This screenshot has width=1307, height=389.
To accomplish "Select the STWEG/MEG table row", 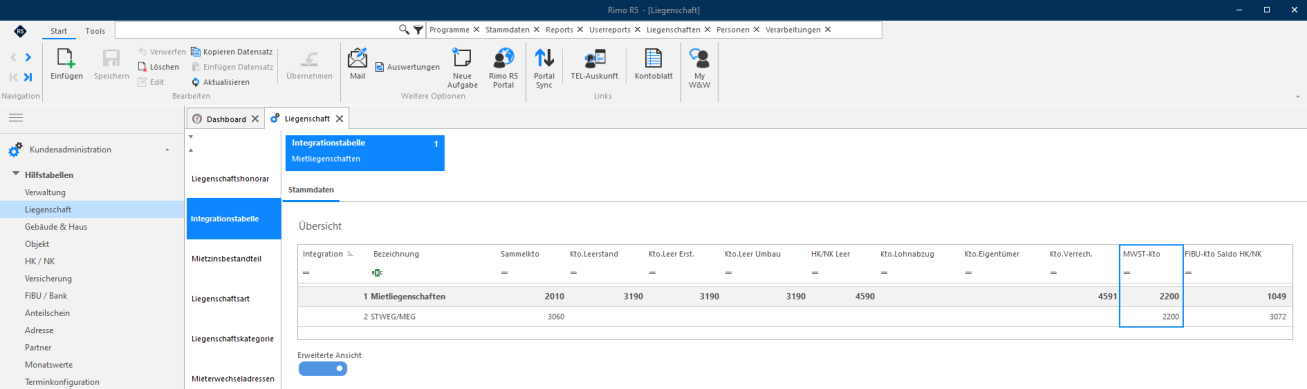I will [795, 316].
